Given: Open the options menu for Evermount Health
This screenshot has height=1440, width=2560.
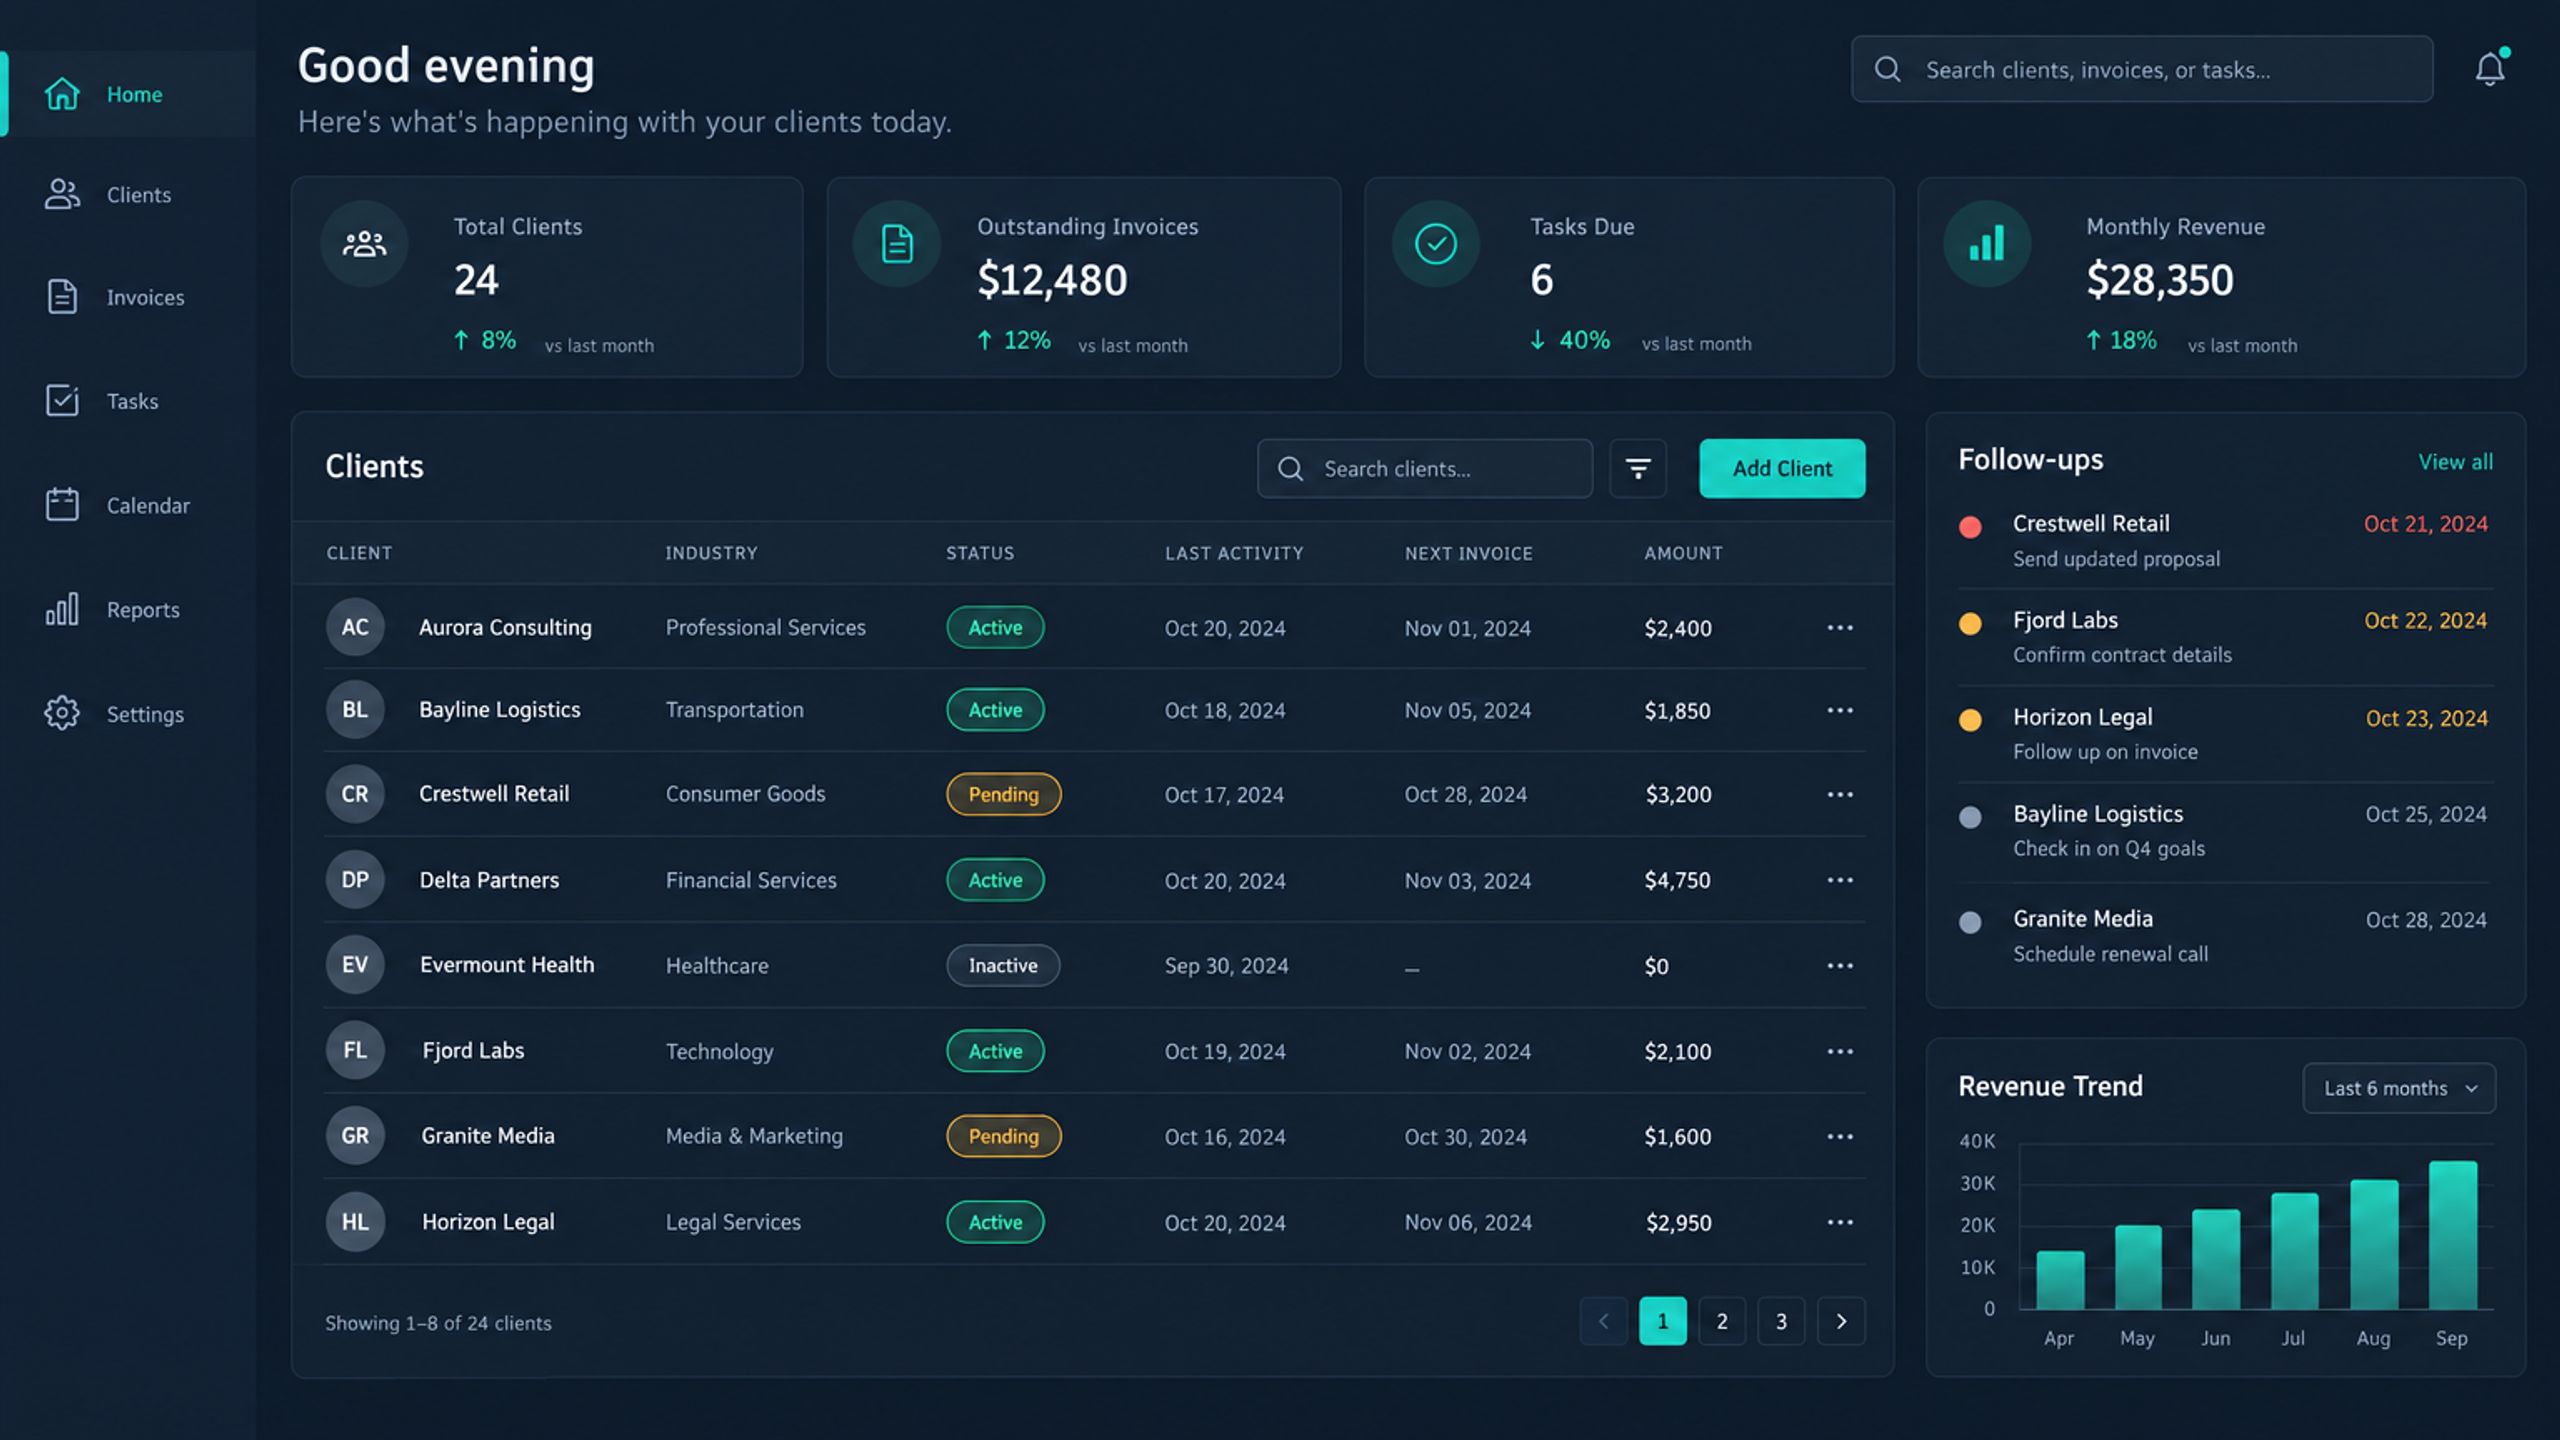Looking at the screenshot, I should pos(1840,966).
